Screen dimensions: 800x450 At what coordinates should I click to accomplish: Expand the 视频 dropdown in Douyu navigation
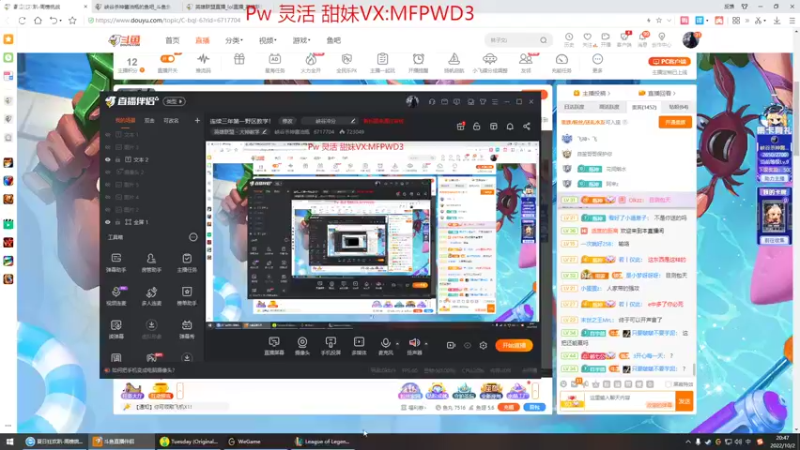point(267,40)
